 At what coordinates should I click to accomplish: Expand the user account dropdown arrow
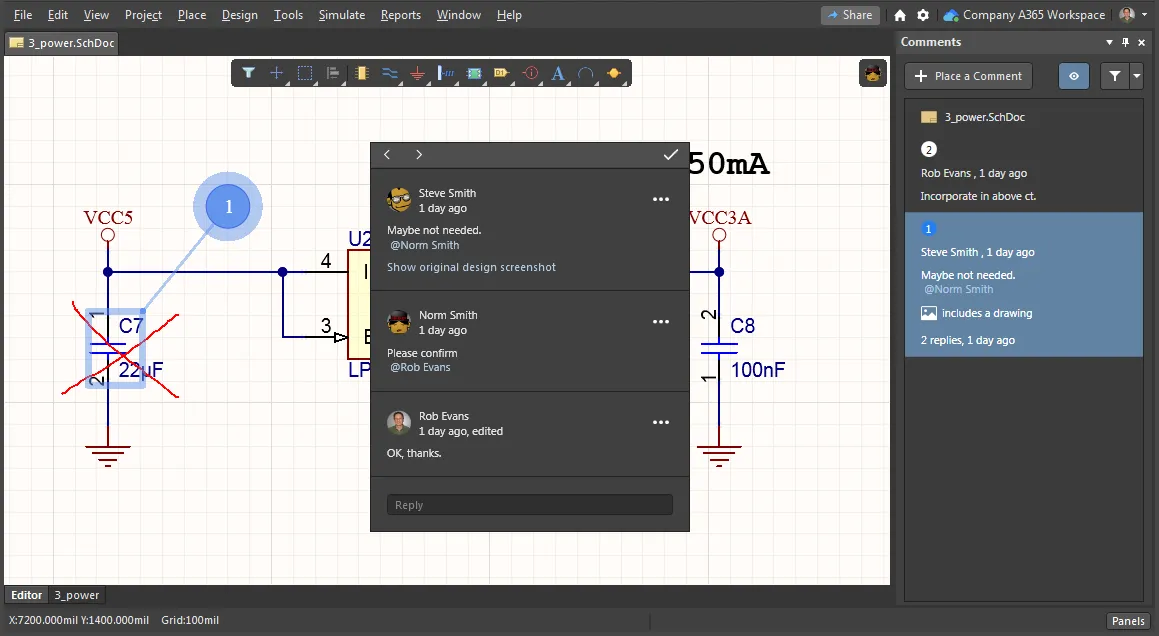[x=1145, y=15]
